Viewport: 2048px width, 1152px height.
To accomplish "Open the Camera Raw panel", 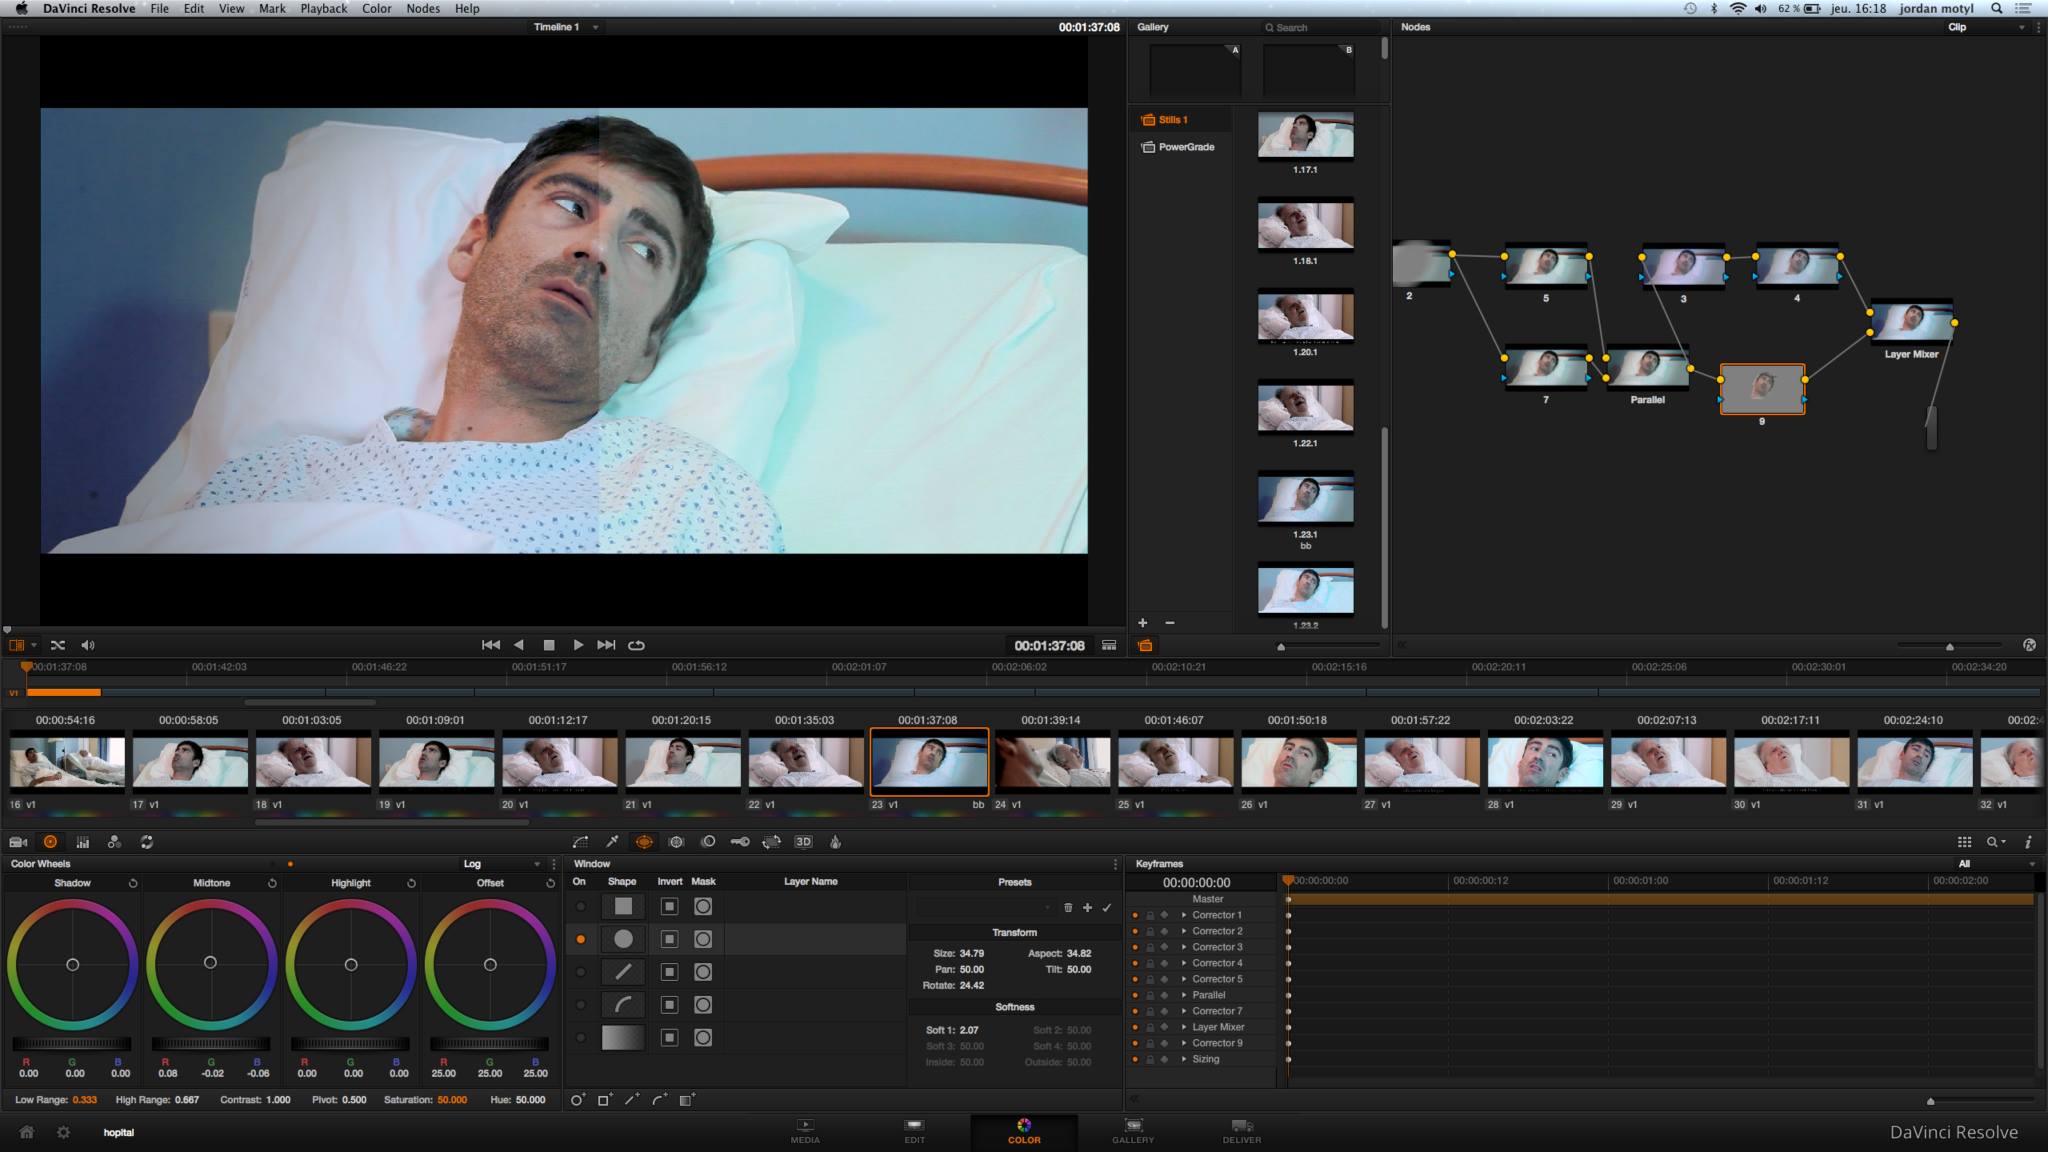I will coord(17,841).
